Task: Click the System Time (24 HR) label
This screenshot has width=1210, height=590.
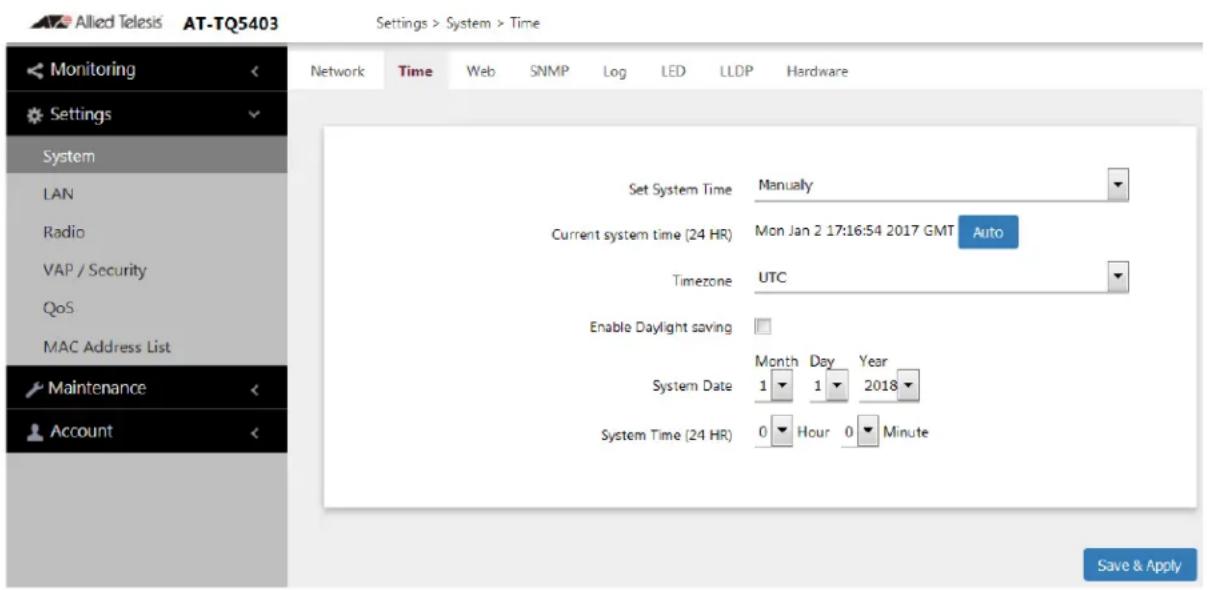Action: (x=666, y=435)
